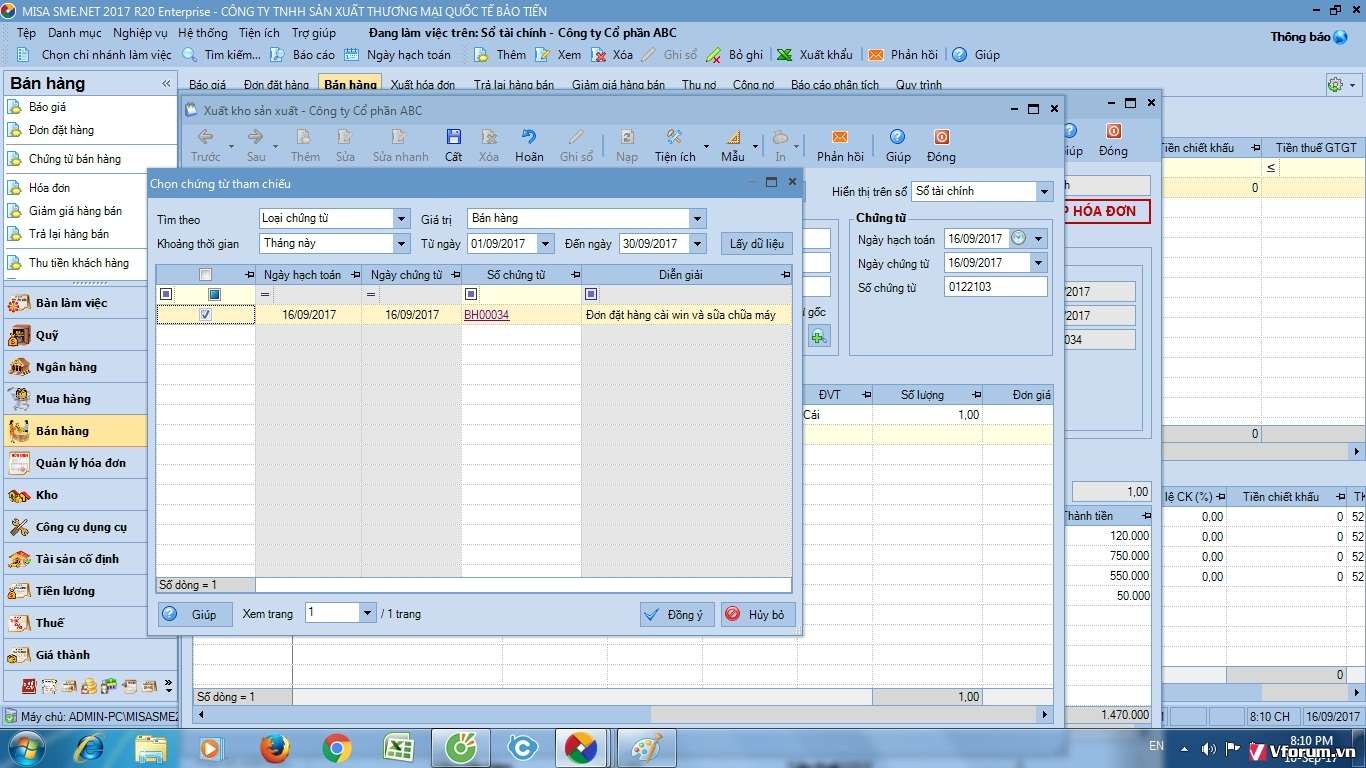This screenshot has height=768, width=1366.
Task: Click the Số chứng từ input field
Action: pos(995,288)
